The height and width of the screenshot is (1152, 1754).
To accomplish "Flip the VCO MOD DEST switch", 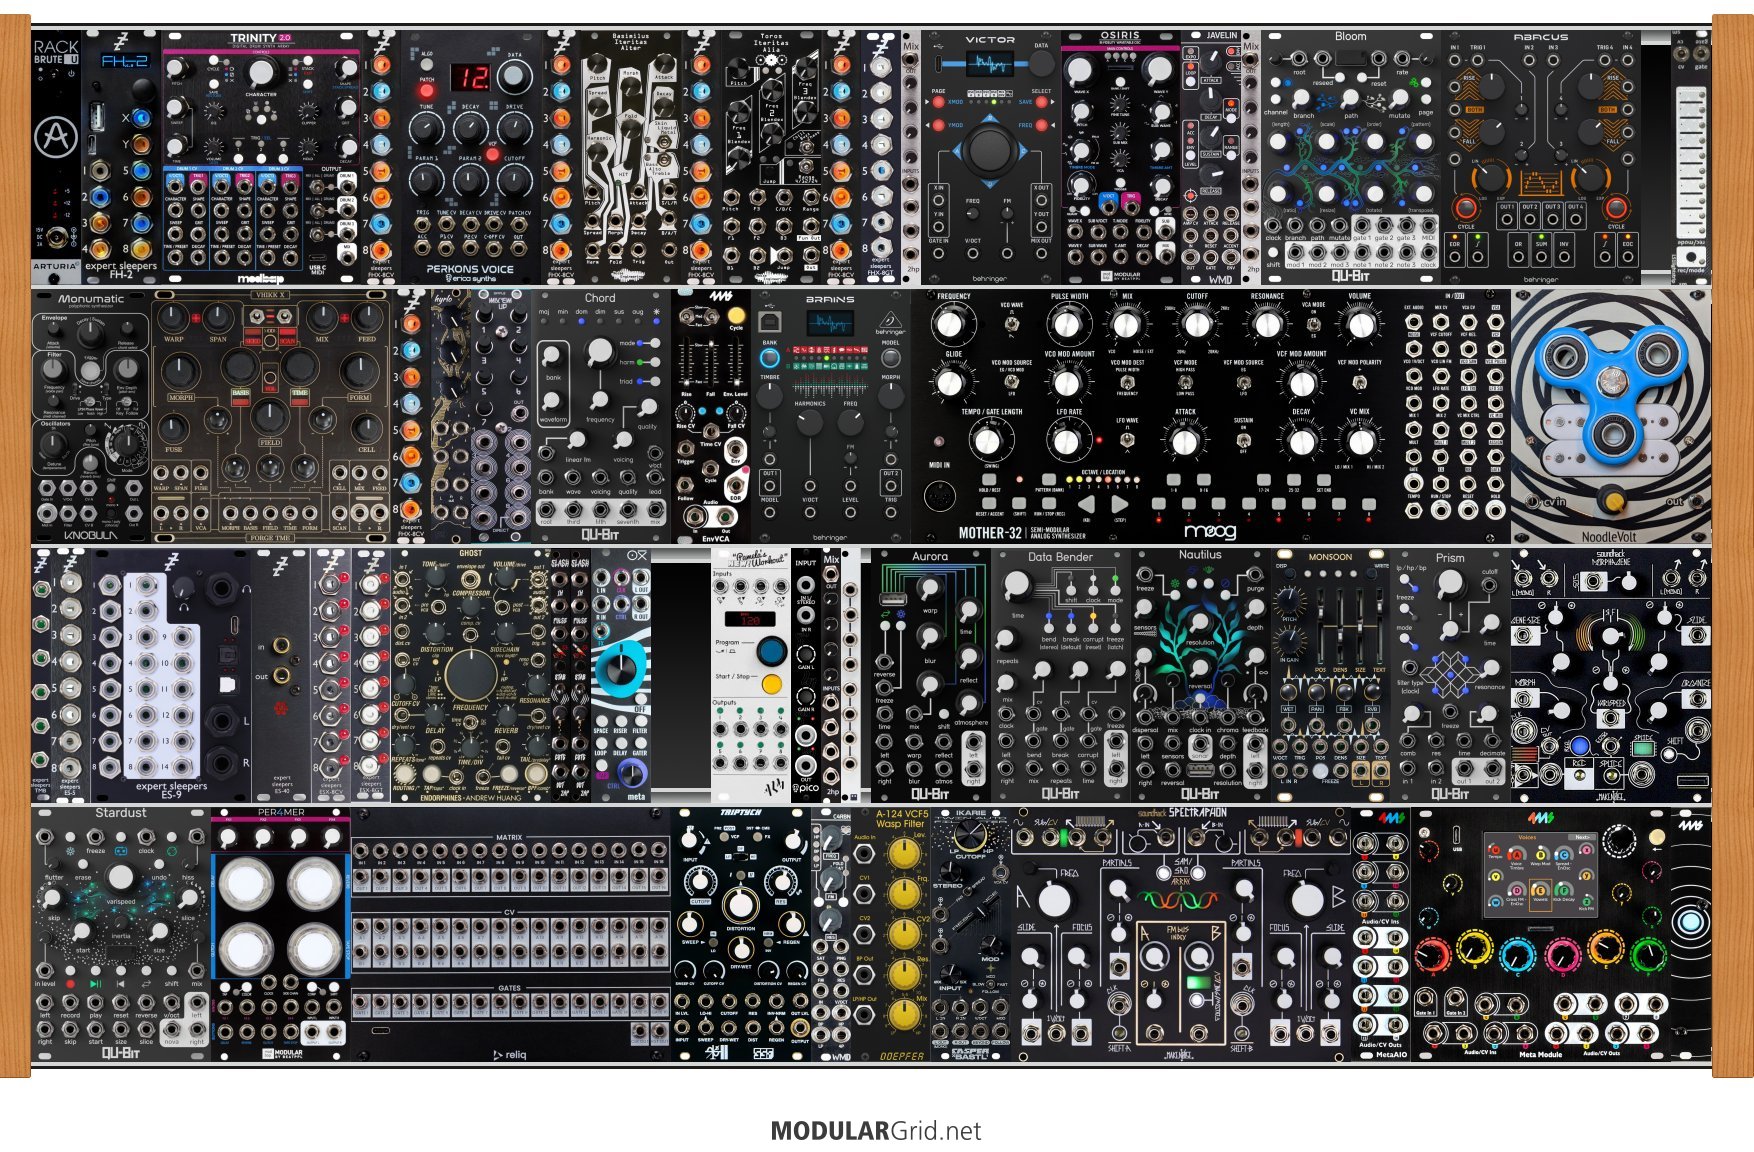I will (1127, 381).
